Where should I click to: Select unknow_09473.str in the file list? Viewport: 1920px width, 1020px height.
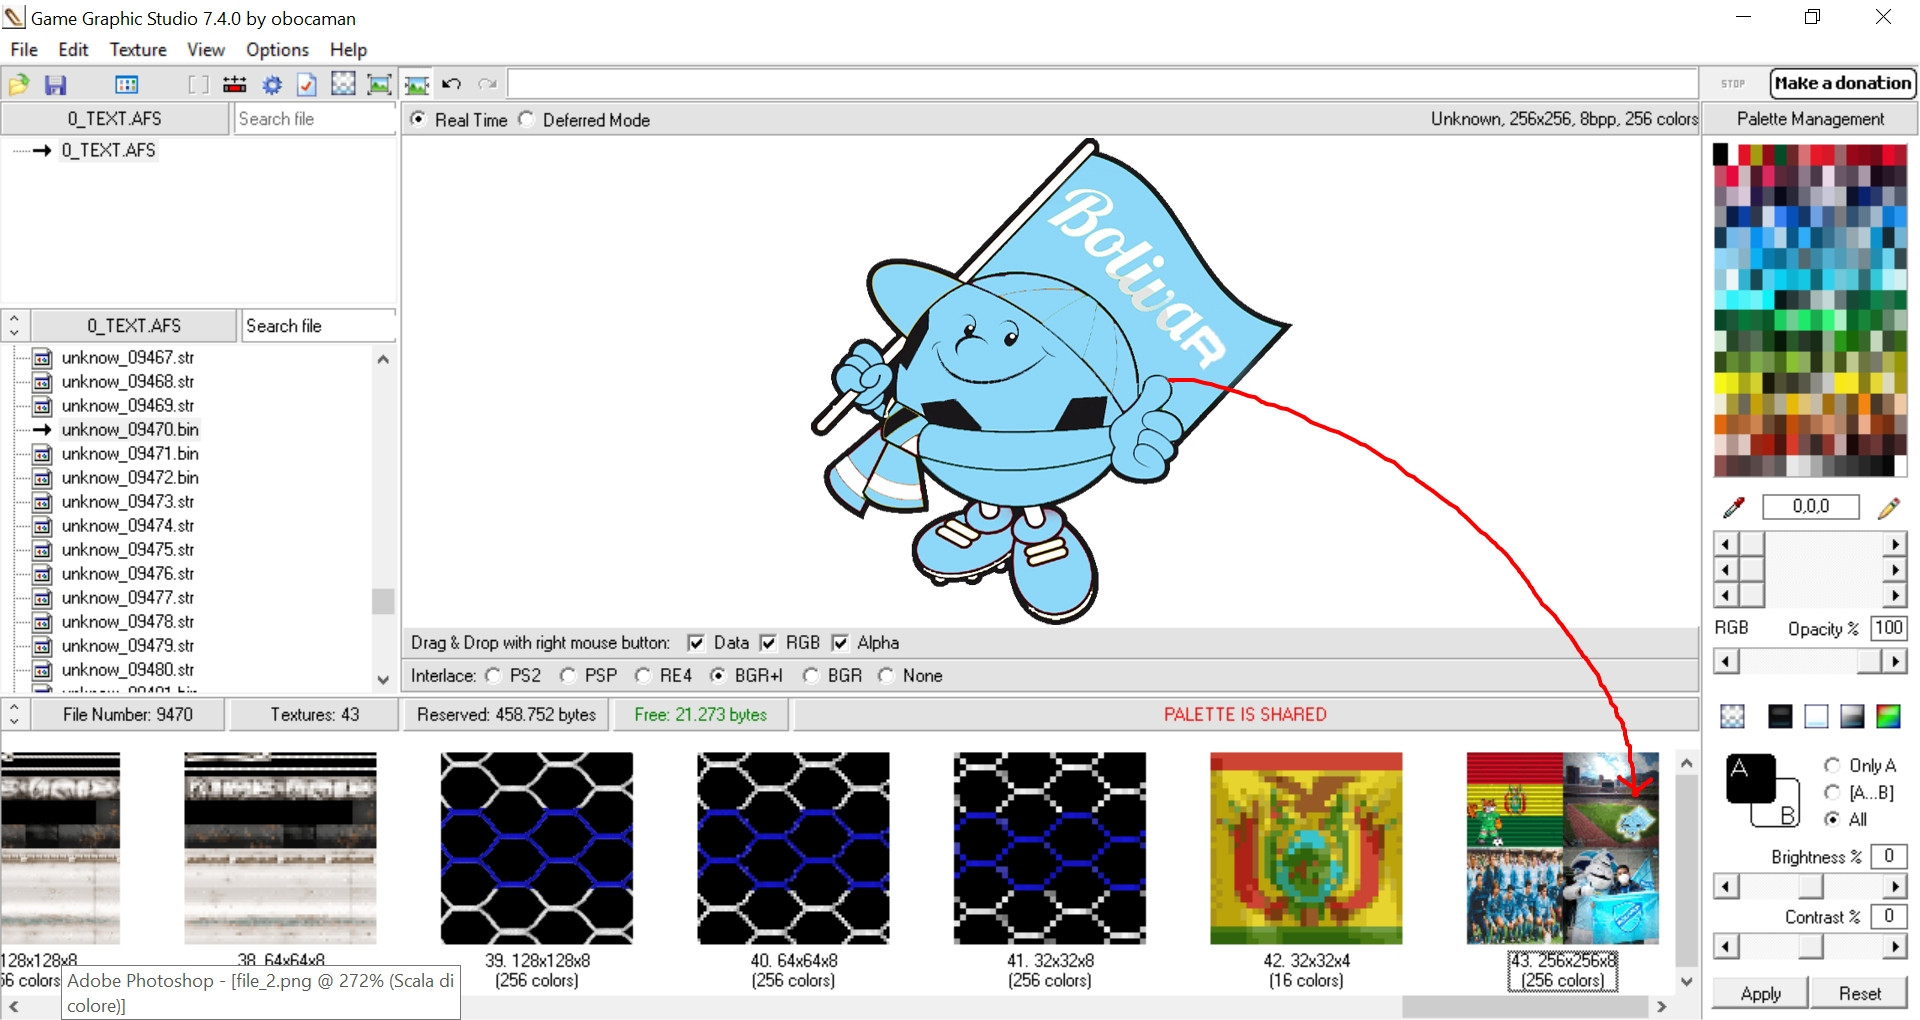tap(128, 502)
